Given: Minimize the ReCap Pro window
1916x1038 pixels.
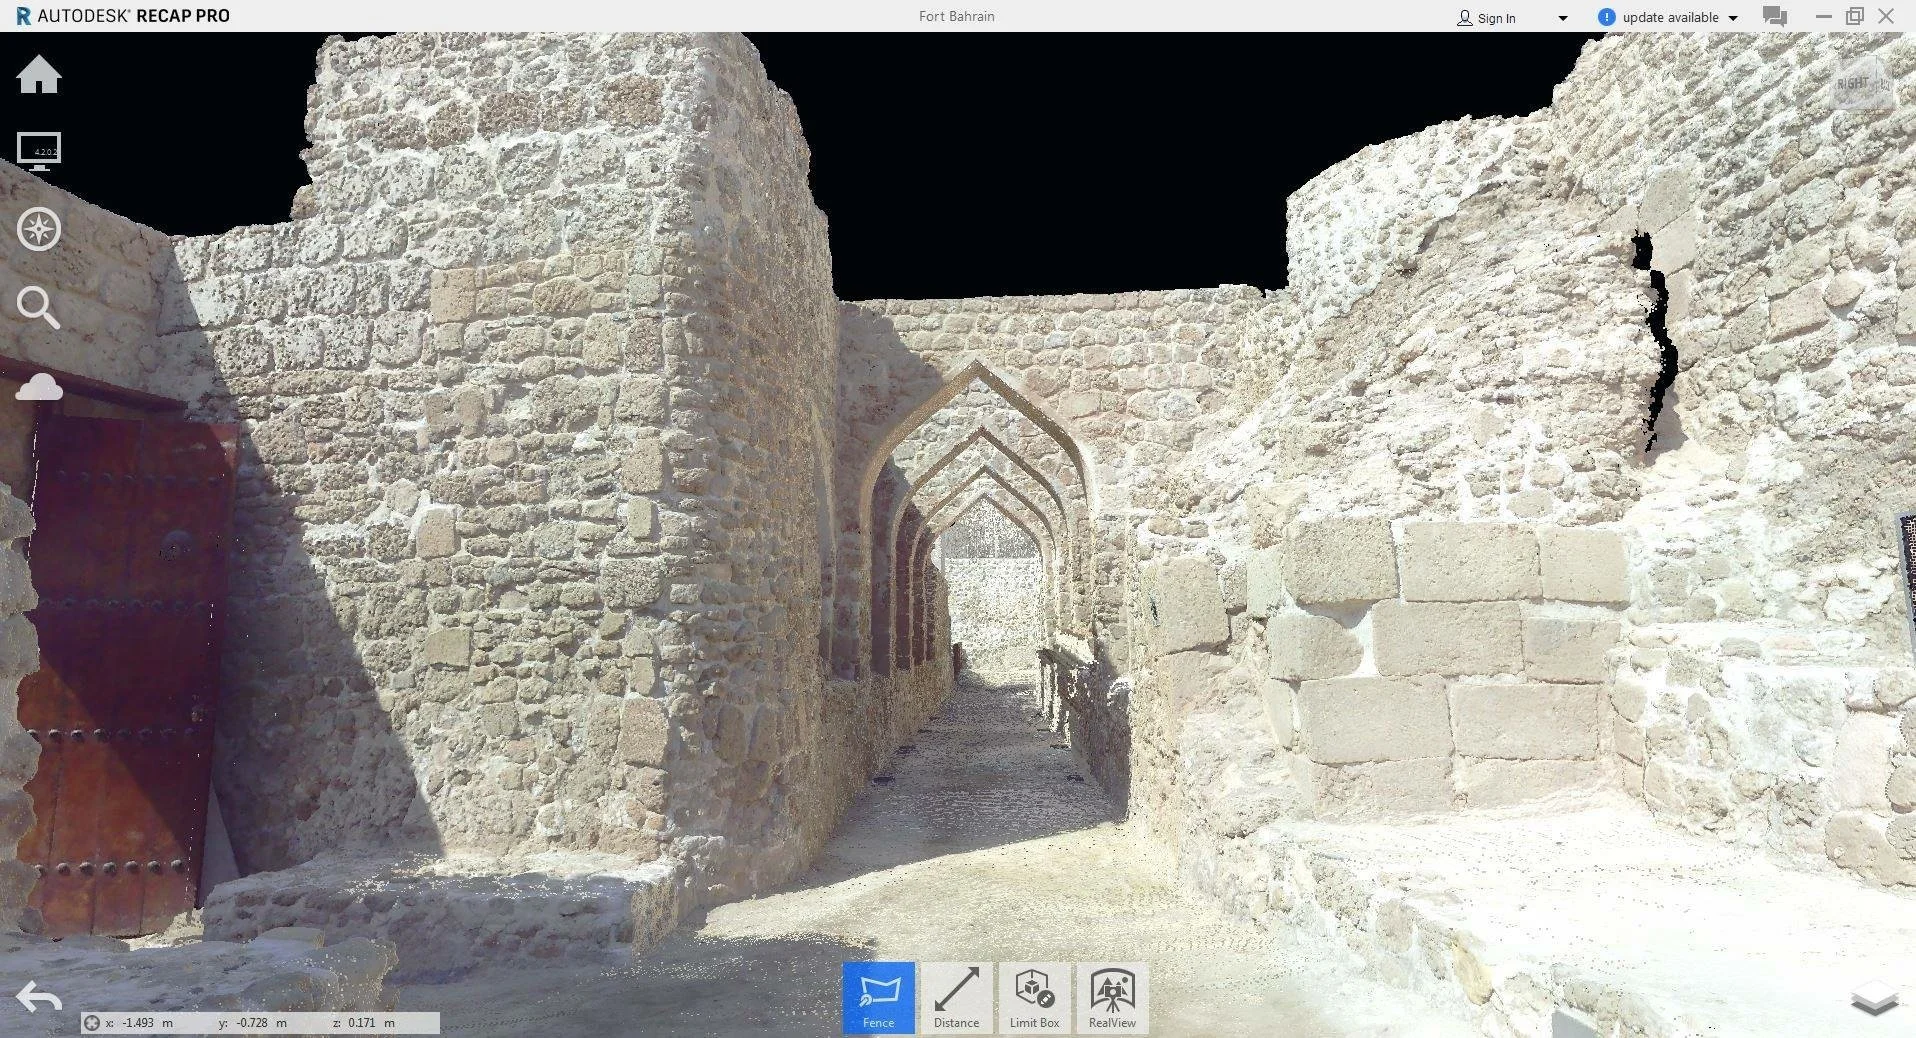Looking at the screenshot, I should pos(1824,16).
